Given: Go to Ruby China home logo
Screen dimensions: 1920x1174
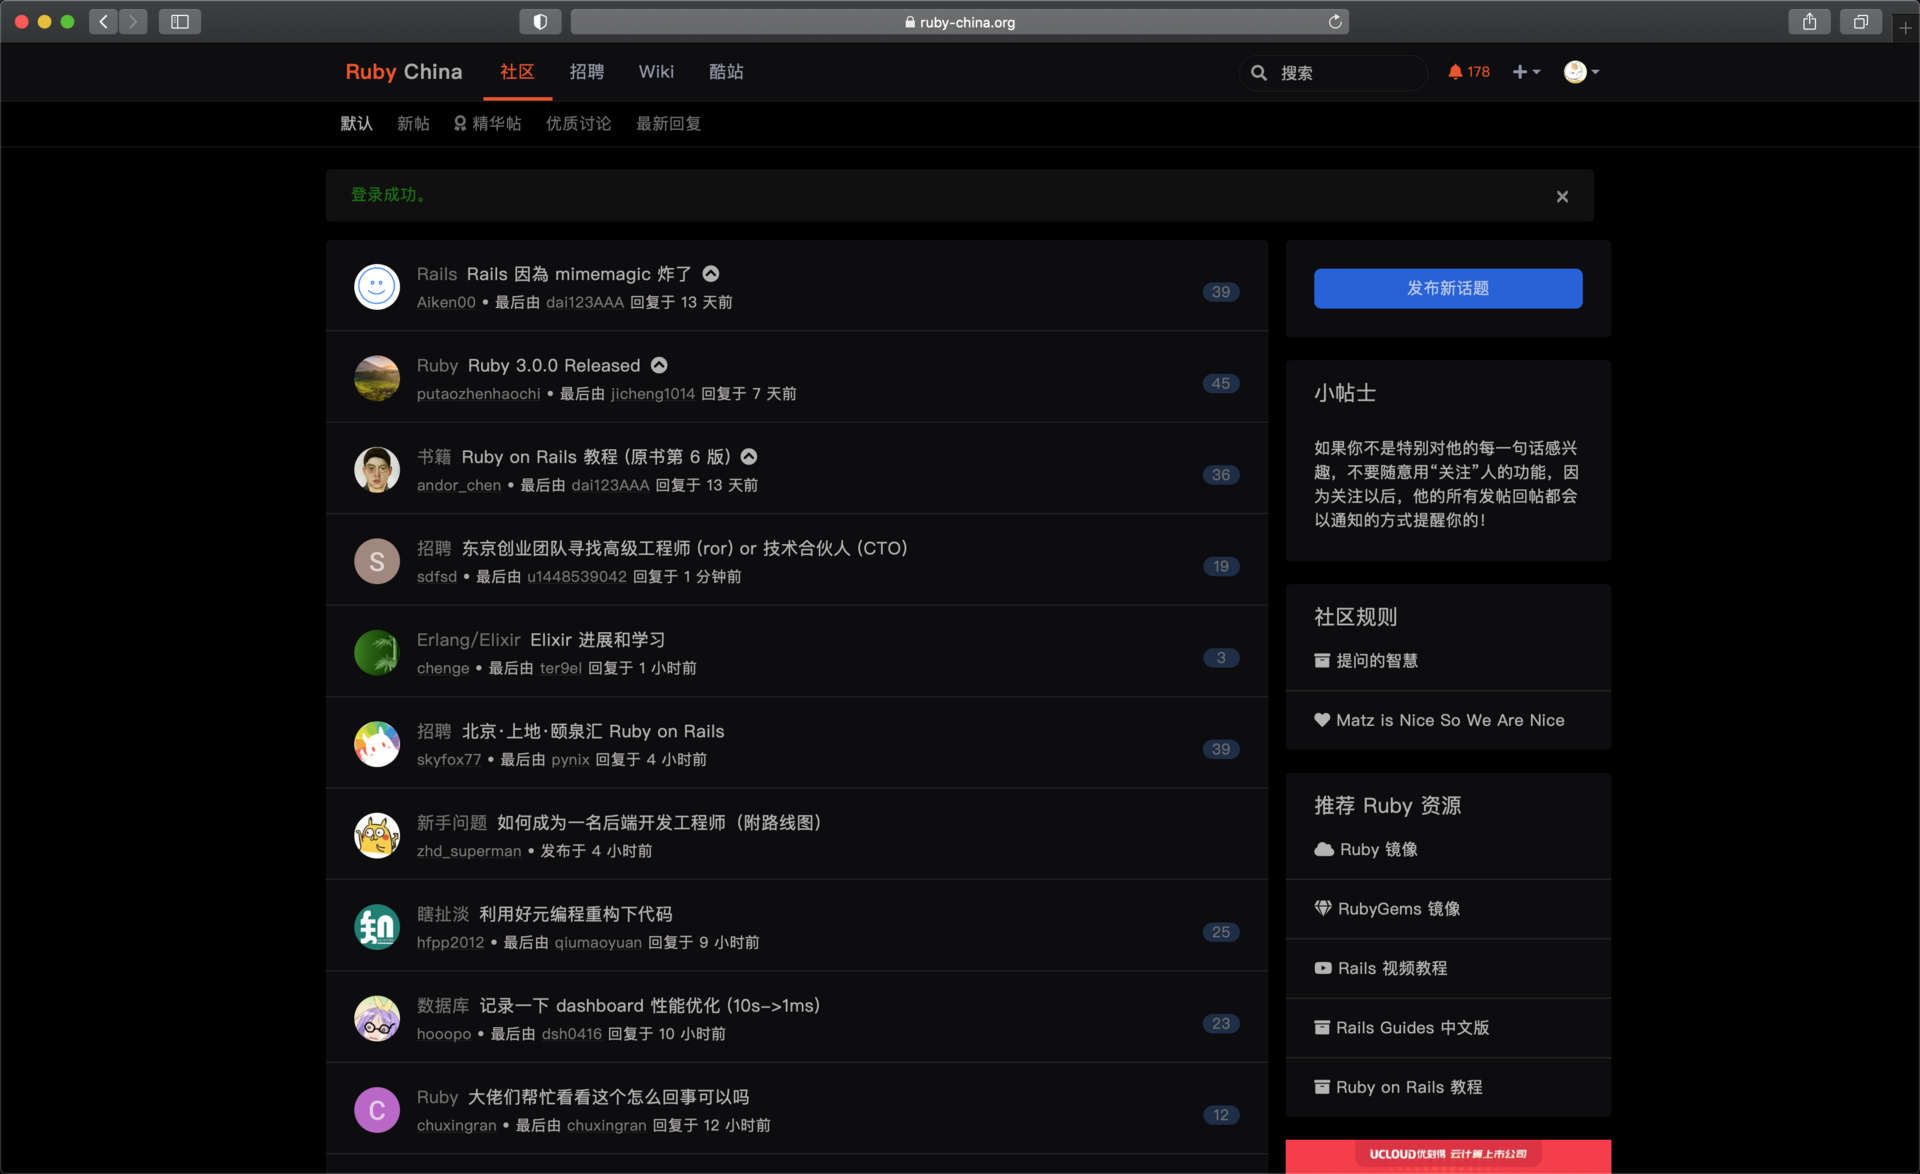Looking at the screenshot, I should pyautogui.click(x=404, y=72).
